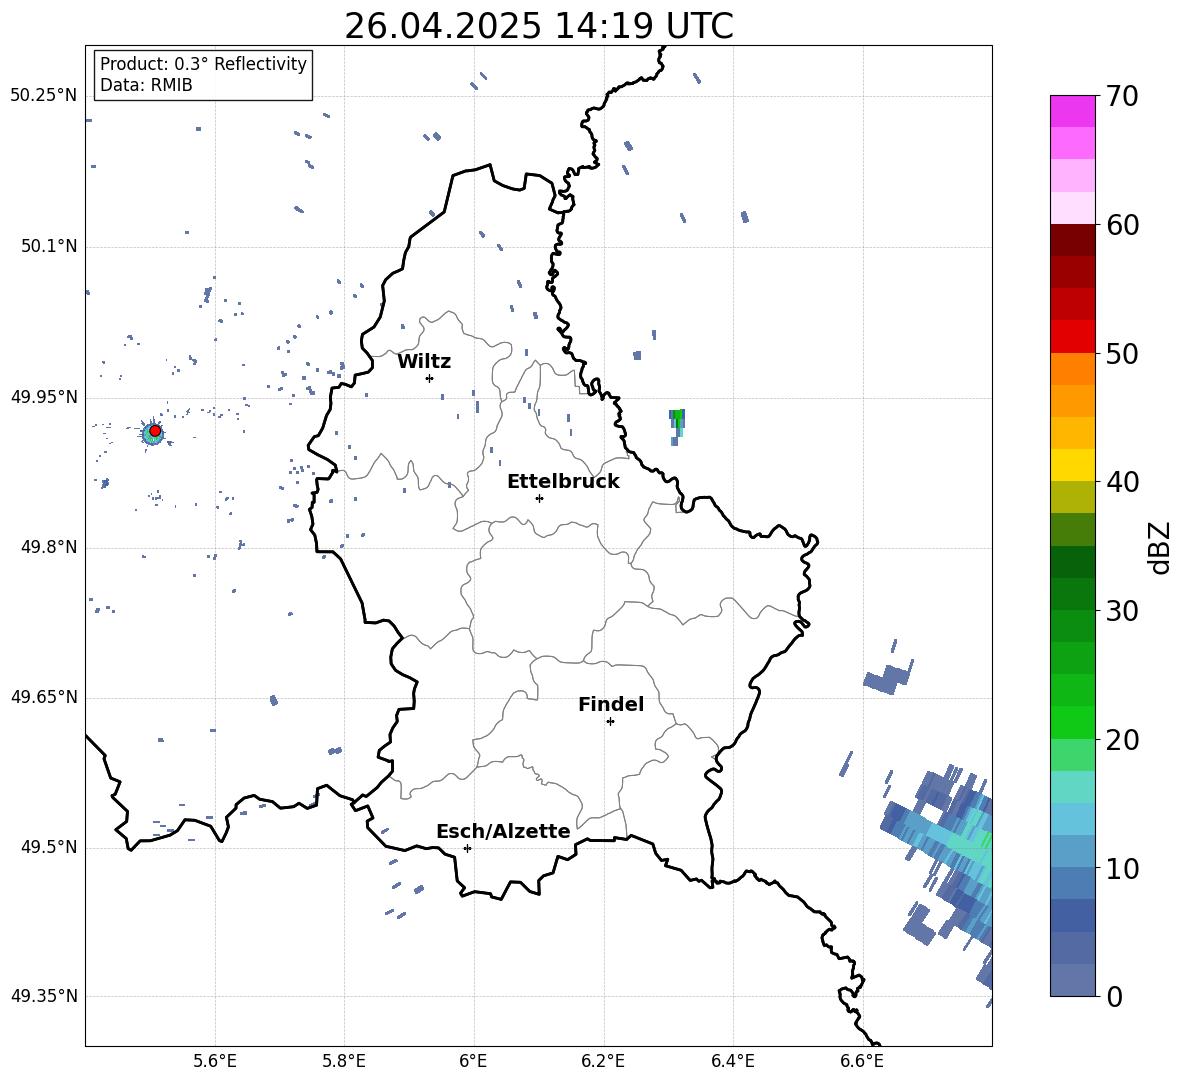The height and width of the screenshot is (1081, 1184).
Task: Click the 49.65°N latitude label
Action: [x=44, y=697]
